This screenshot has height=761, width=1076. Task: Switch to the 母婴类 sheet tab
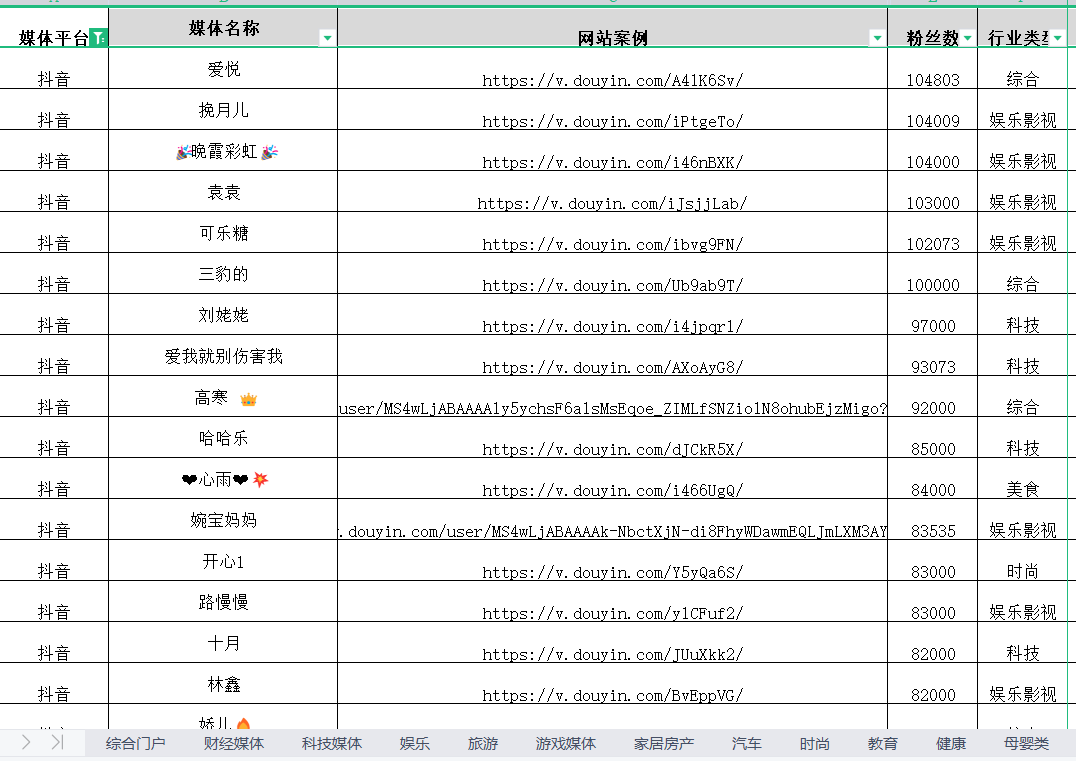pos(1026,743)
